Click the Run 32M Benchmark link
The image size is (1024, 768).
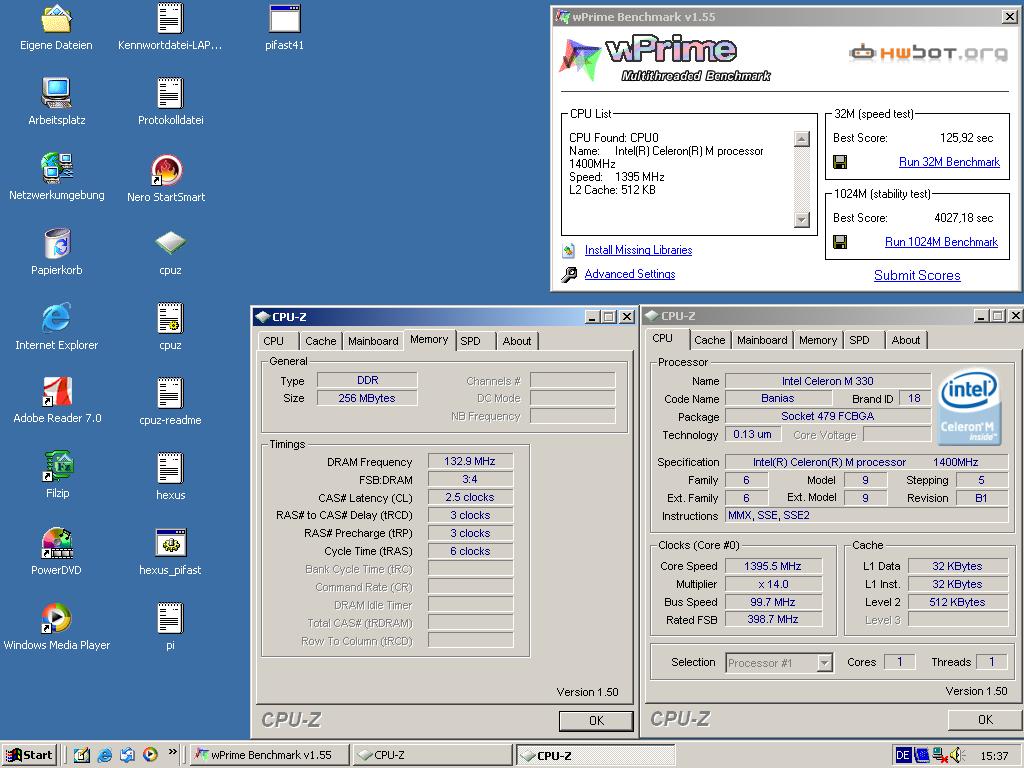(949, 162)
